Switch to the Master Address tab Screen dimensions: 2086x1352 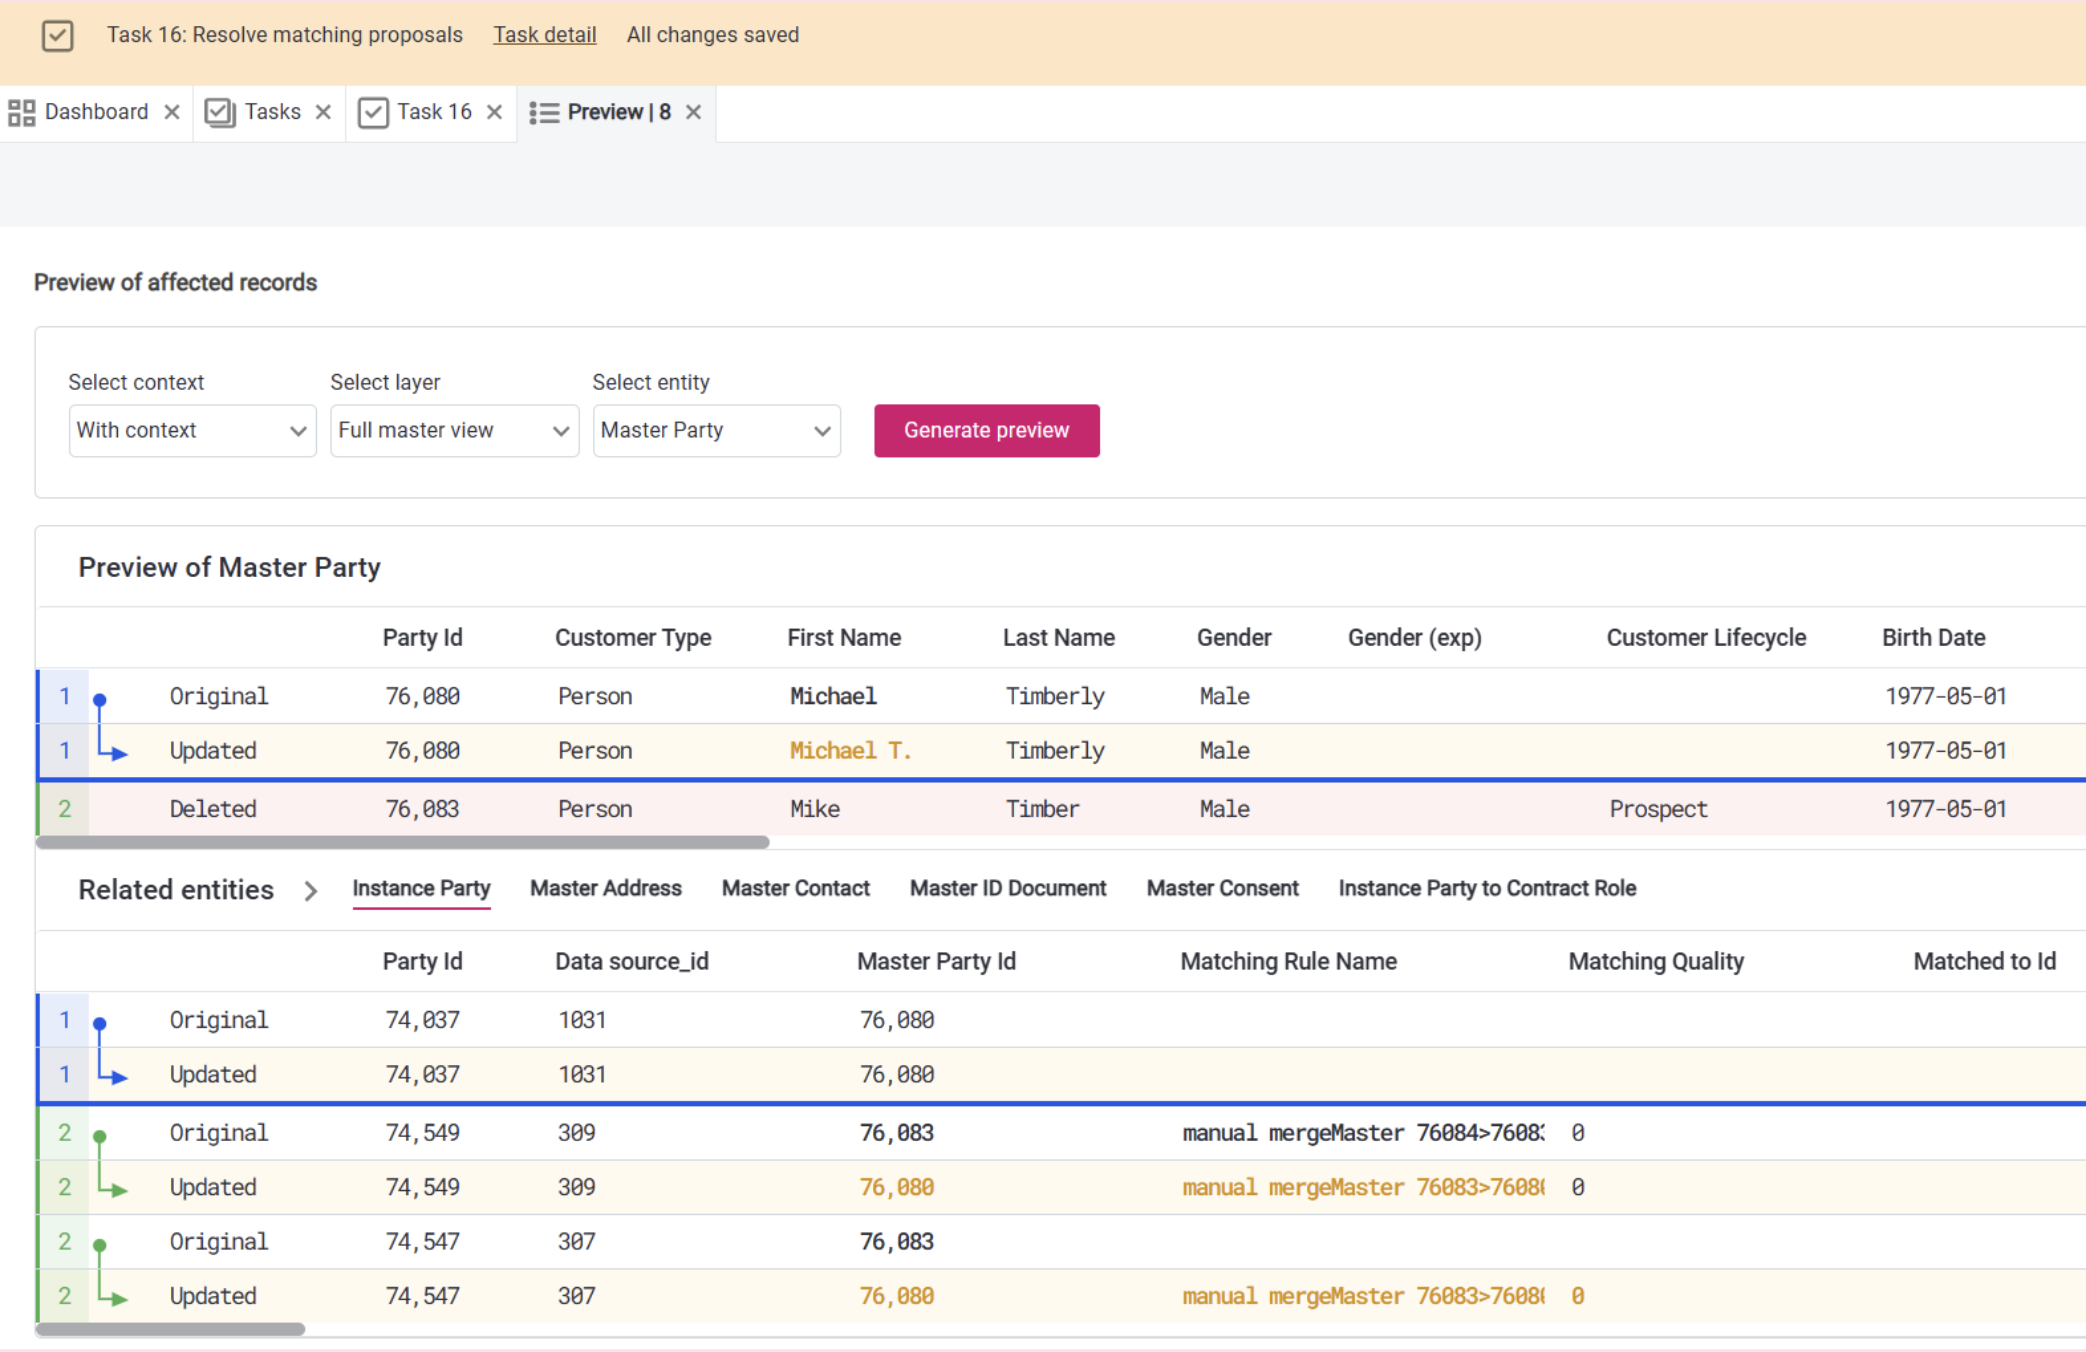[x=605, y=888]
